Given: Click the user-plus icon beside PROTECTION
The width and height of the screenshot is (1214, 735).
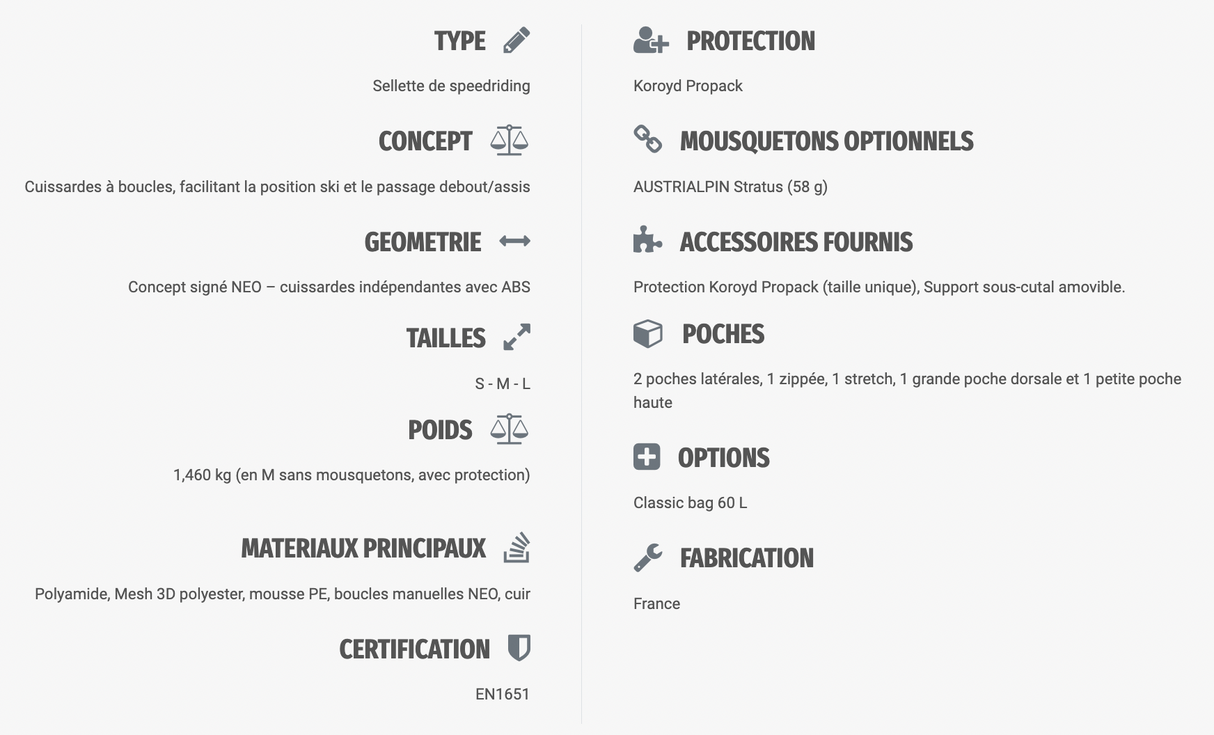Looking at the screenshot, I should point(651,41).
